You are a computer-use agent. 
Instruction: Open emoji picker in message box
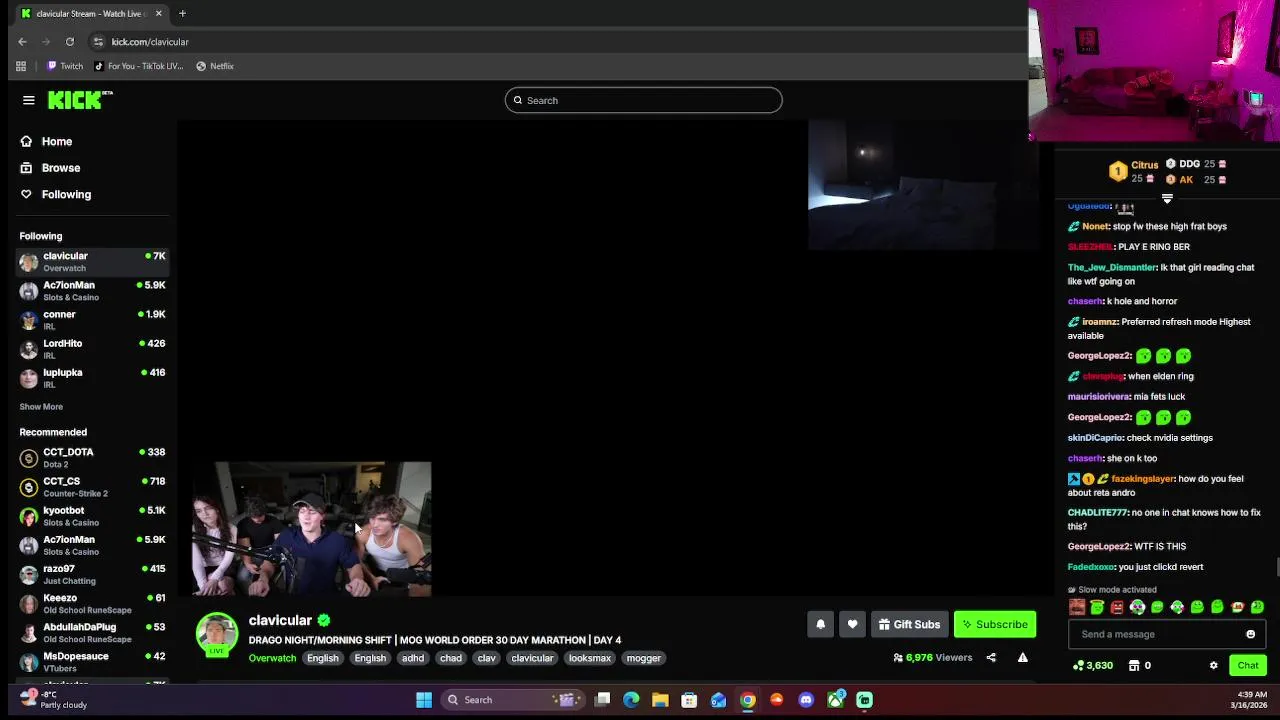point(1250,634)
